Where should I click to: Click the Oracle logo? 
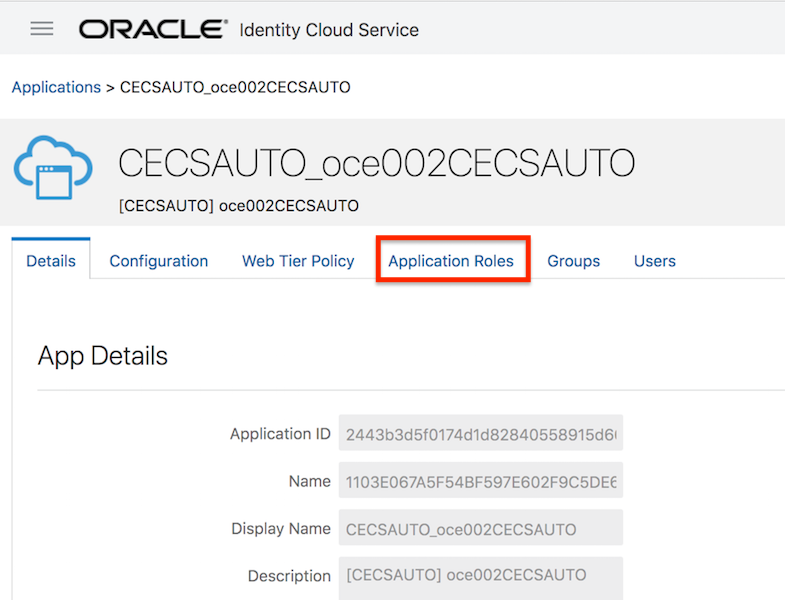click(x=153, y=29)
